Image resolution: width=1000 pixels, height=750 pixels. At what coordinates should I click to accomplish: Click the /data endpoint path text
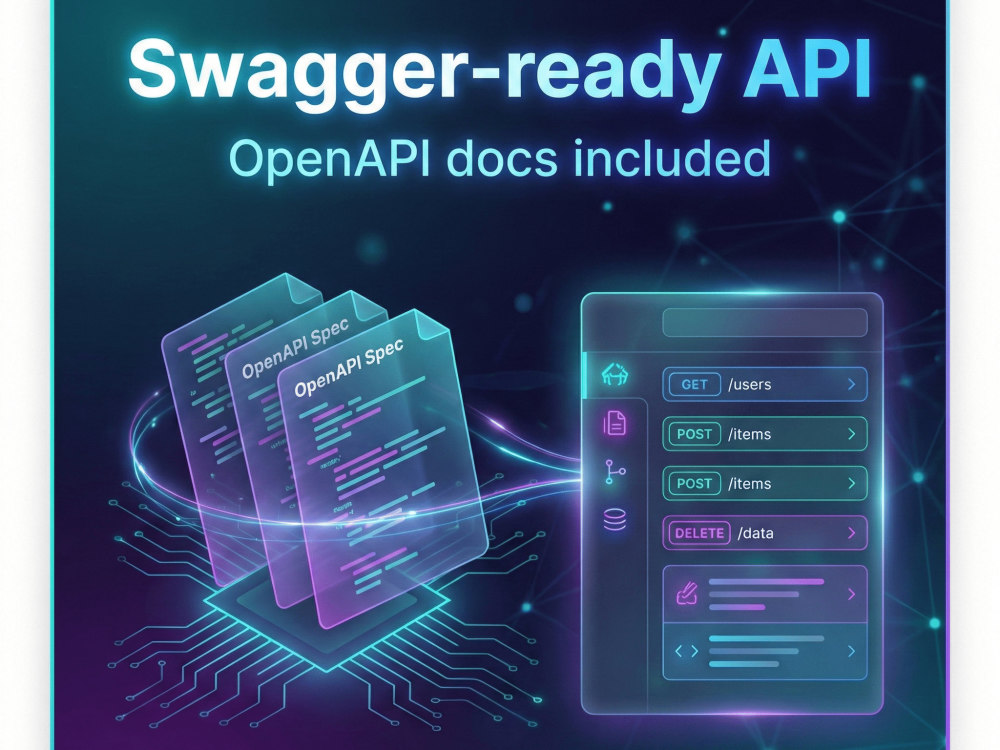756,533
